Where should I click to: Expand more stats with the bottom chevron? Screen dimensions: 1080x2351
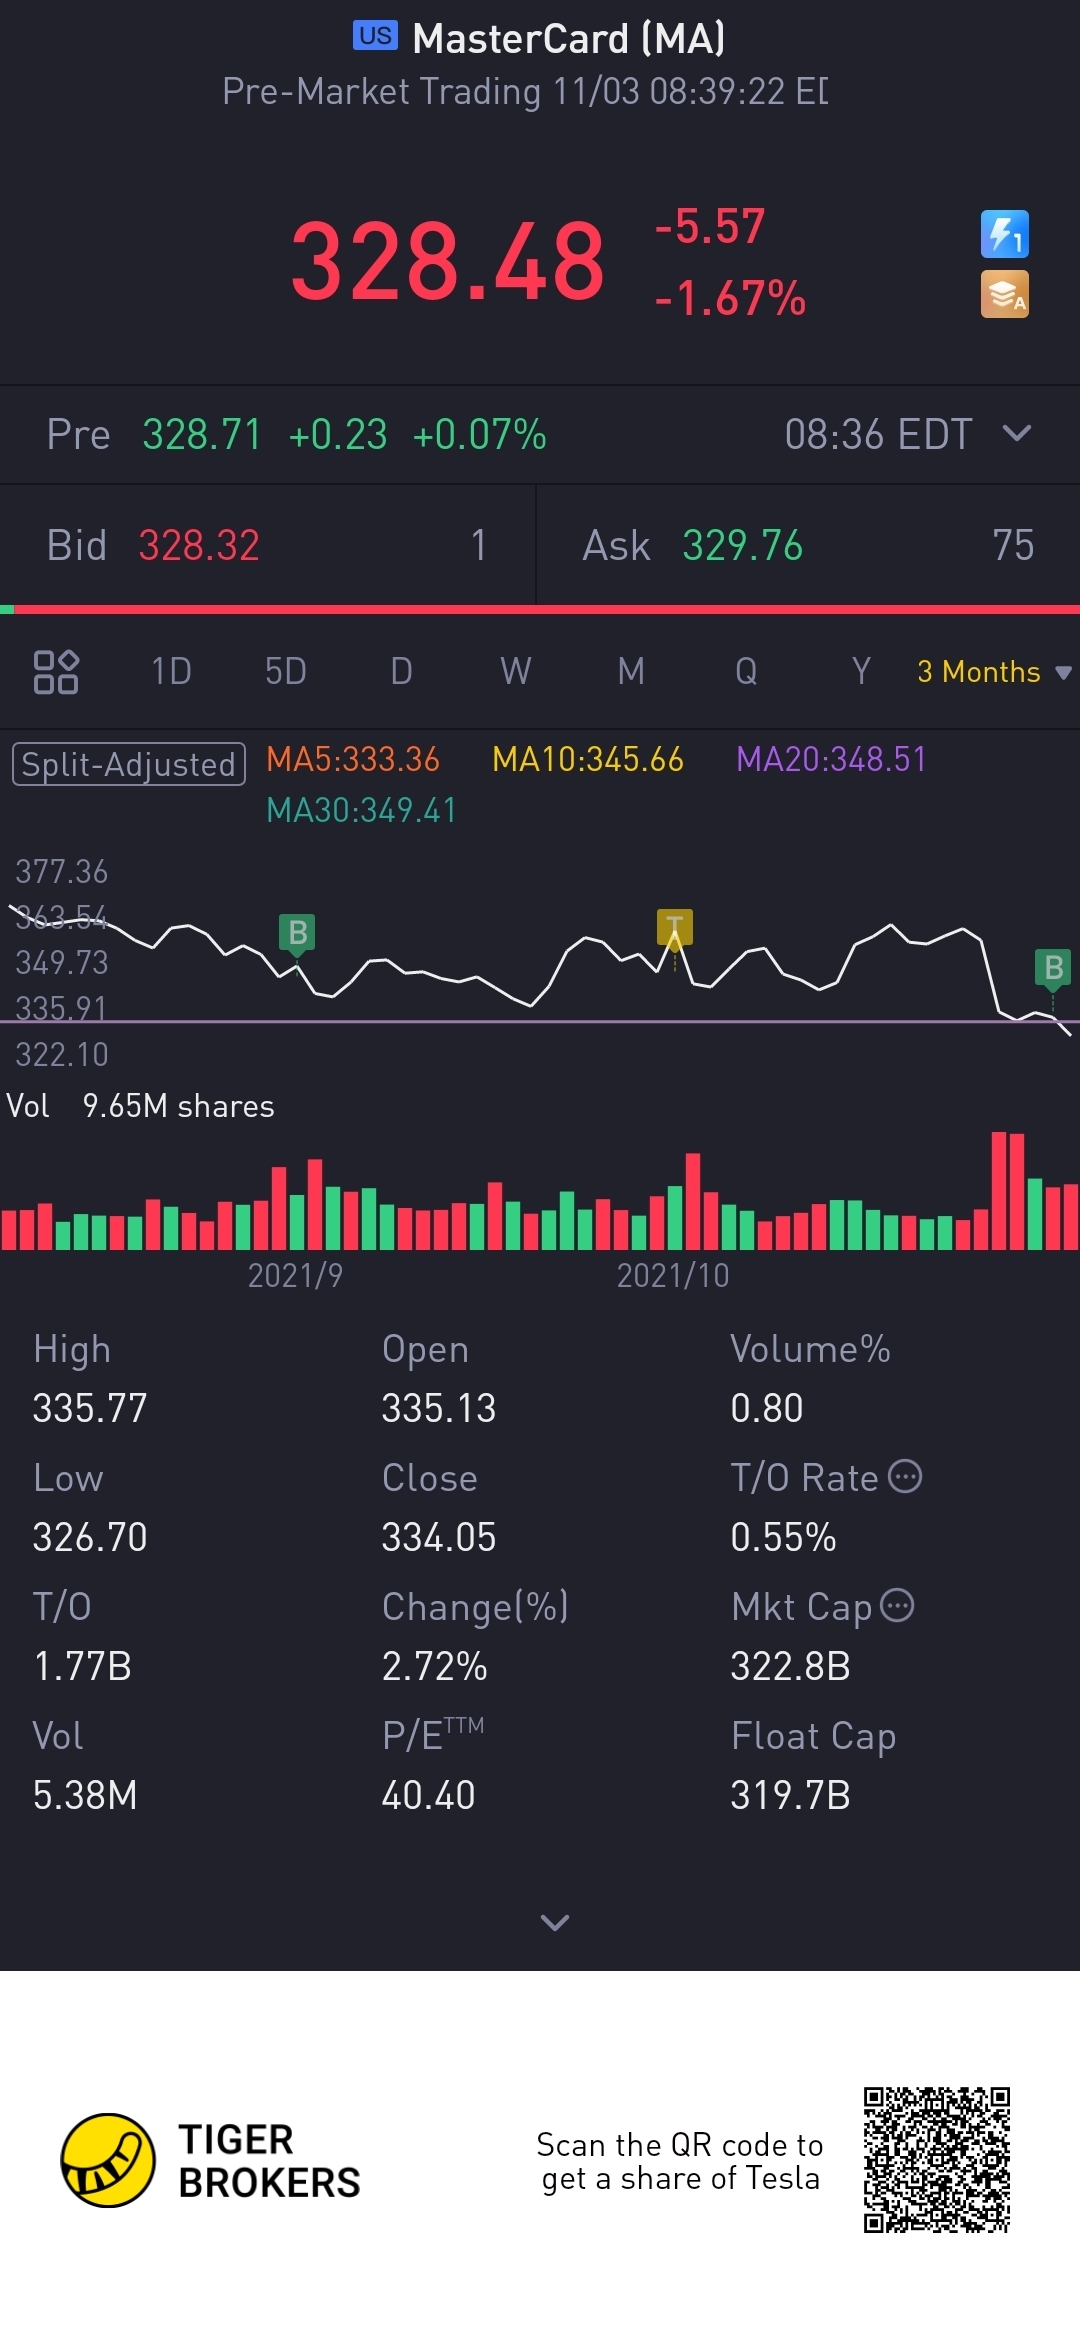[555, 1922]
